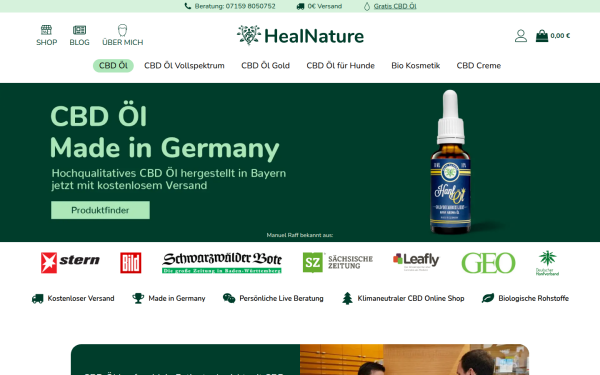Click the HealNature leaf logo
Image resolution: width=600 pixels, height=375 pixels.
(x=249, y=35)
